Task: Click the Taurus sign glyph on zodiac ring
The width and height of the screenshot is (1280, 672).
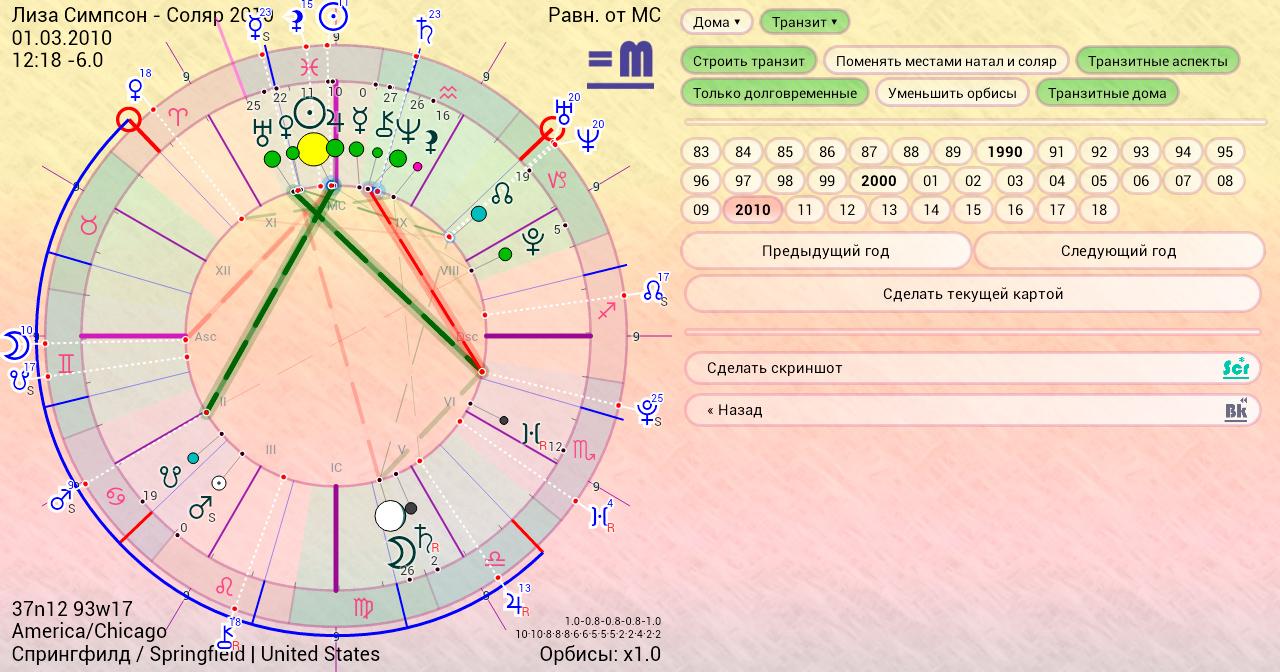Action: [x=88, y=226]
